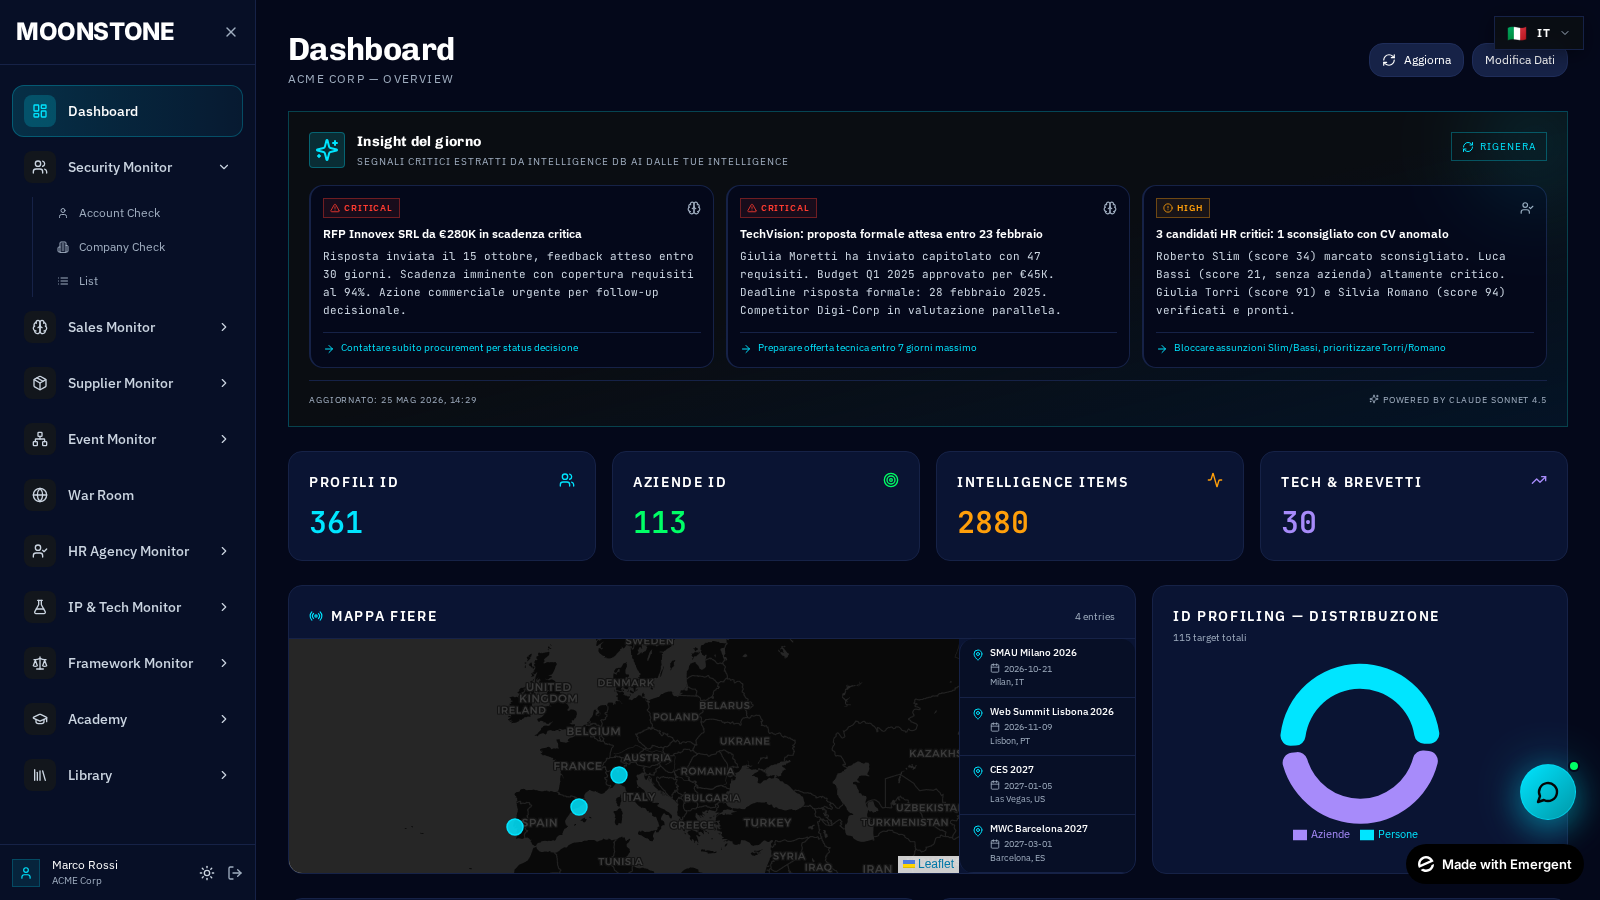
Task: Expand the Academy chevron
Action: [224, 719]
